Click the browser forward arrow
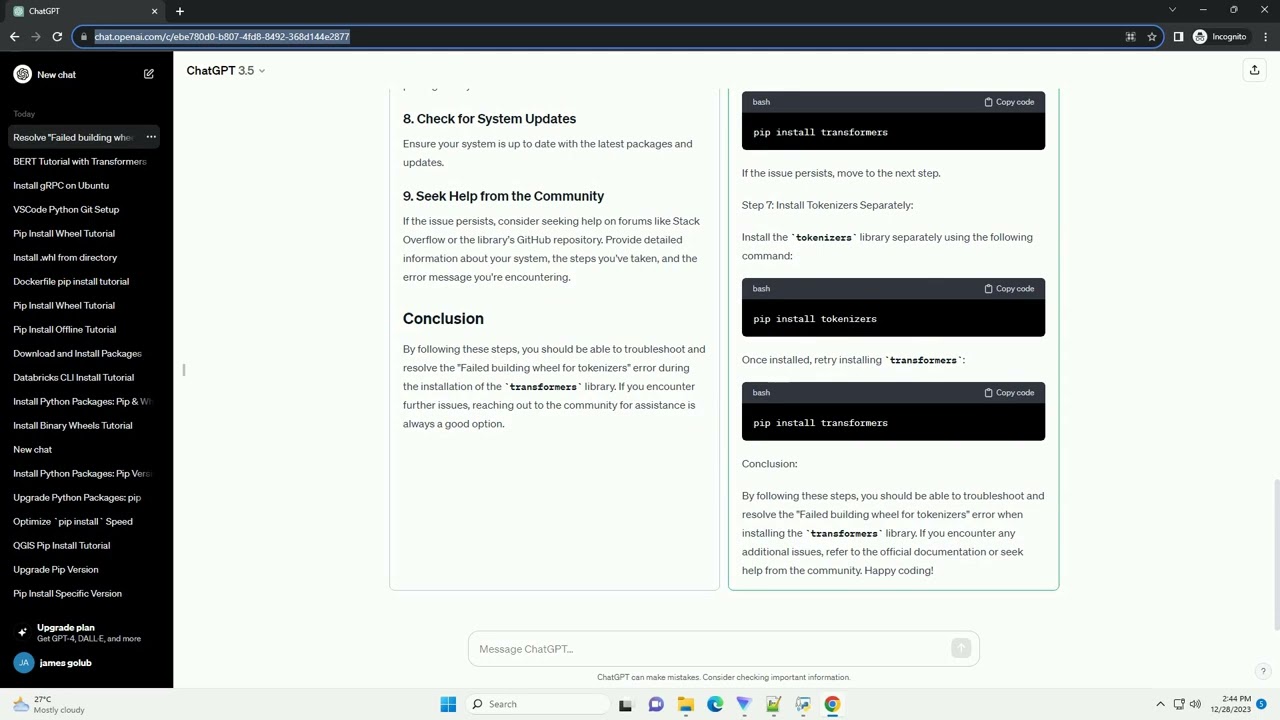Screen dimensions: 1280x720 pyautogui.click(x=36, y=37)
